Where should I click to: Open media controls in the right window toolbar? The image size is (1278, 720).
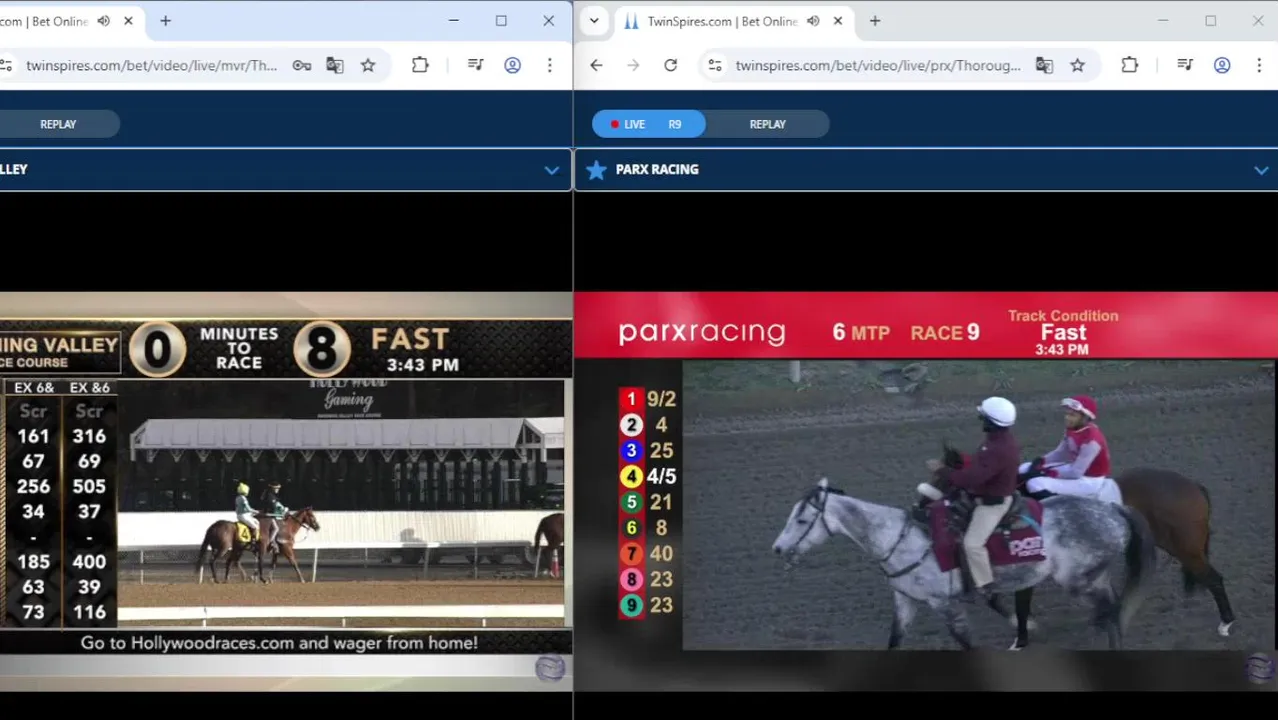1185,65
